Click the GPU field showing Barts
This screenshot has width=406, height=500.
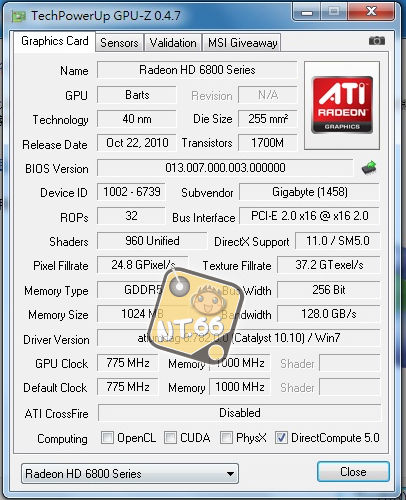[x=137, y=95]
